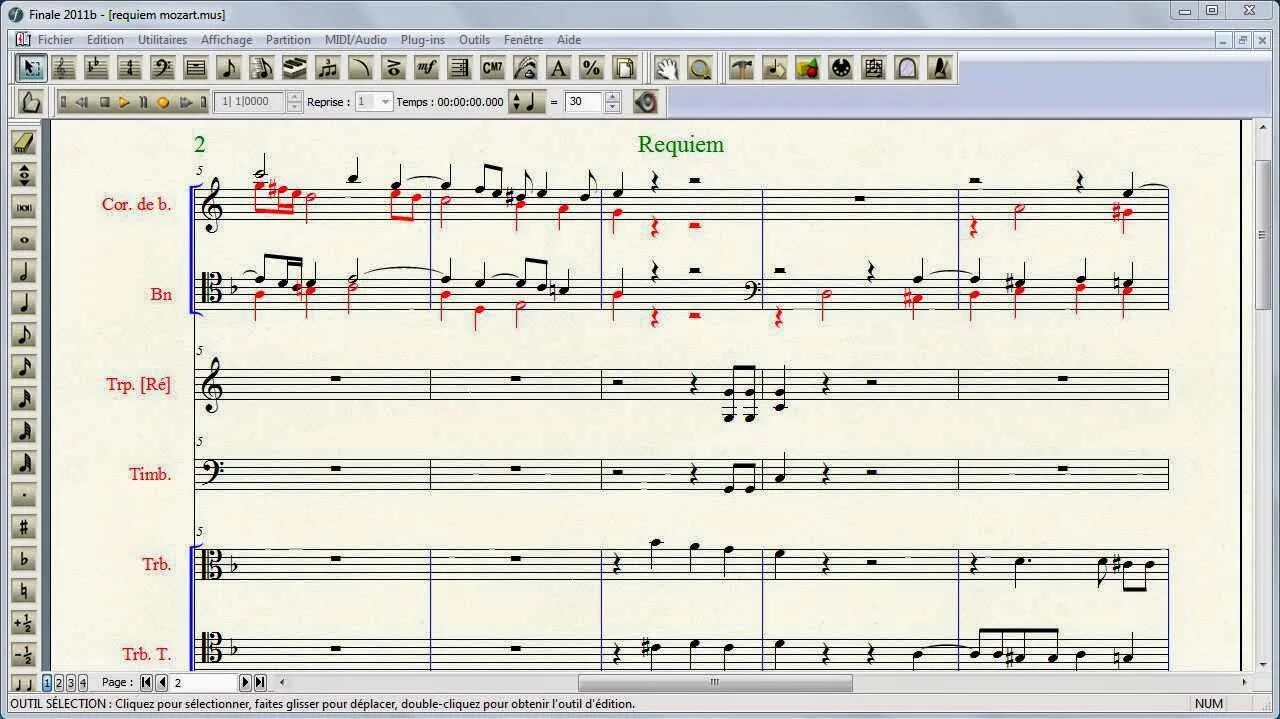Image resolution: width=1280 pixels, height=719 pixels.
Task: Toggle half note duration in entry palette
Action: click(24, 271)
